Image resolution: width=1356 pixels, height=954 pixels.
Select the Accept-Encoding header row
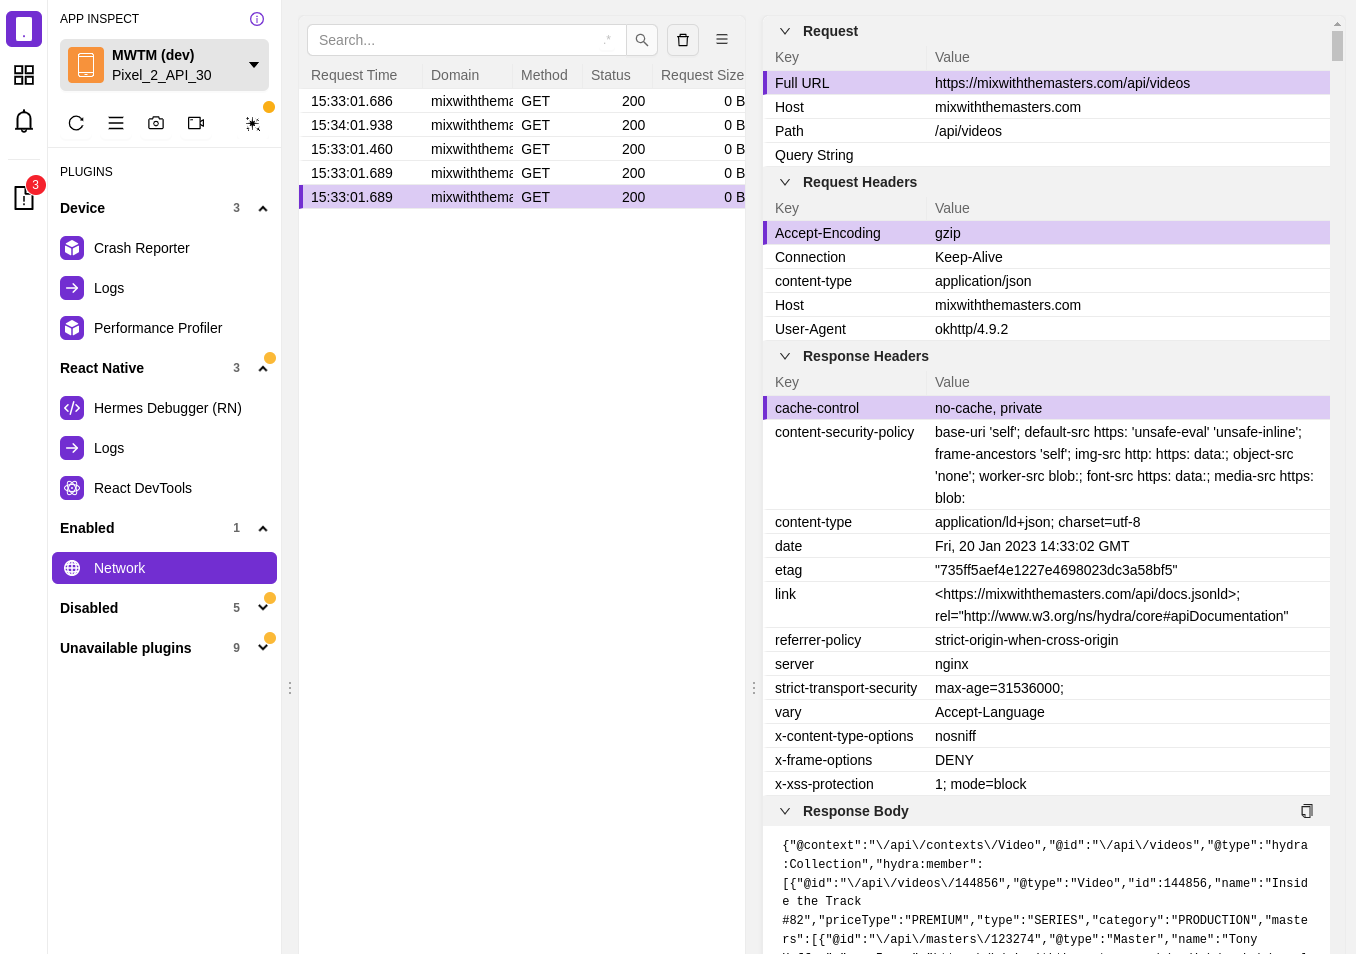[x=1046, y=233]
